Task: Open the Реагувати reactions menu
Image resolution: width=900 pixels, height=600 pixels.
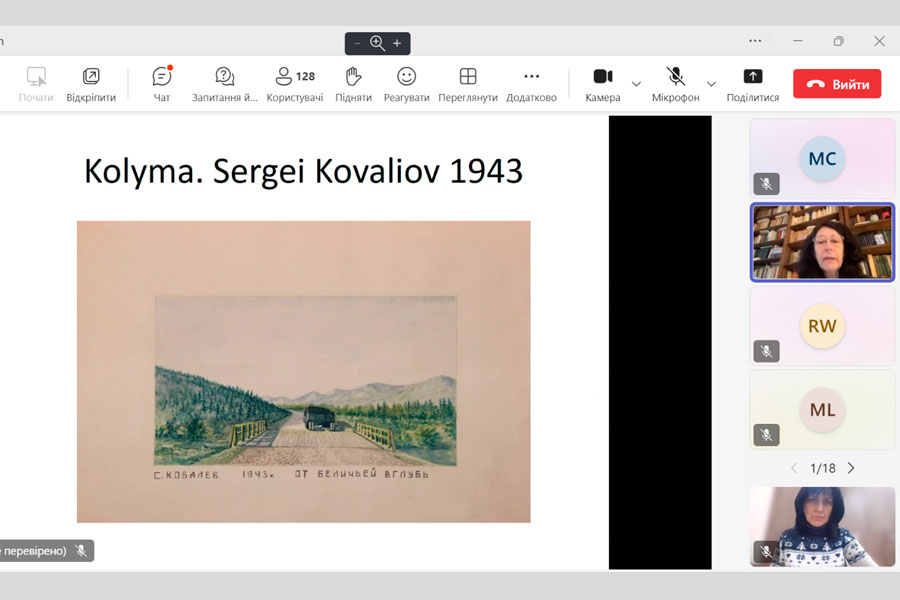Action: click(x=406, y=78)
